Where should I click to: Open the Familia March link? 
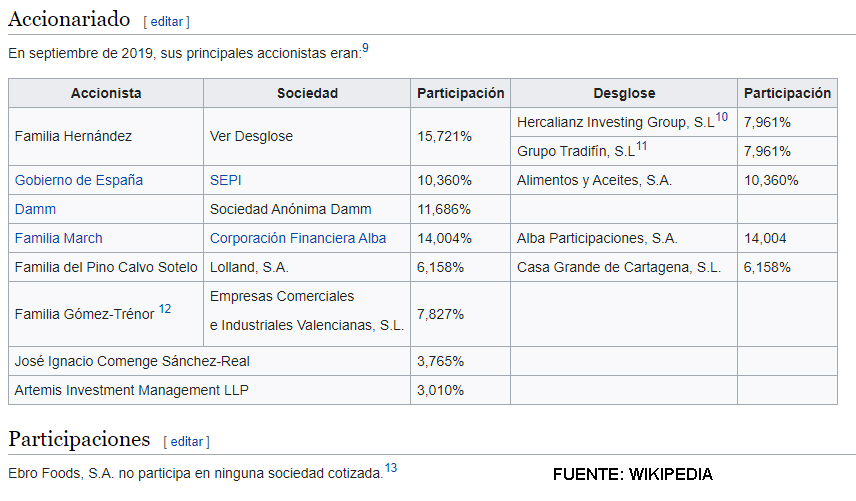tap(59, 238)
